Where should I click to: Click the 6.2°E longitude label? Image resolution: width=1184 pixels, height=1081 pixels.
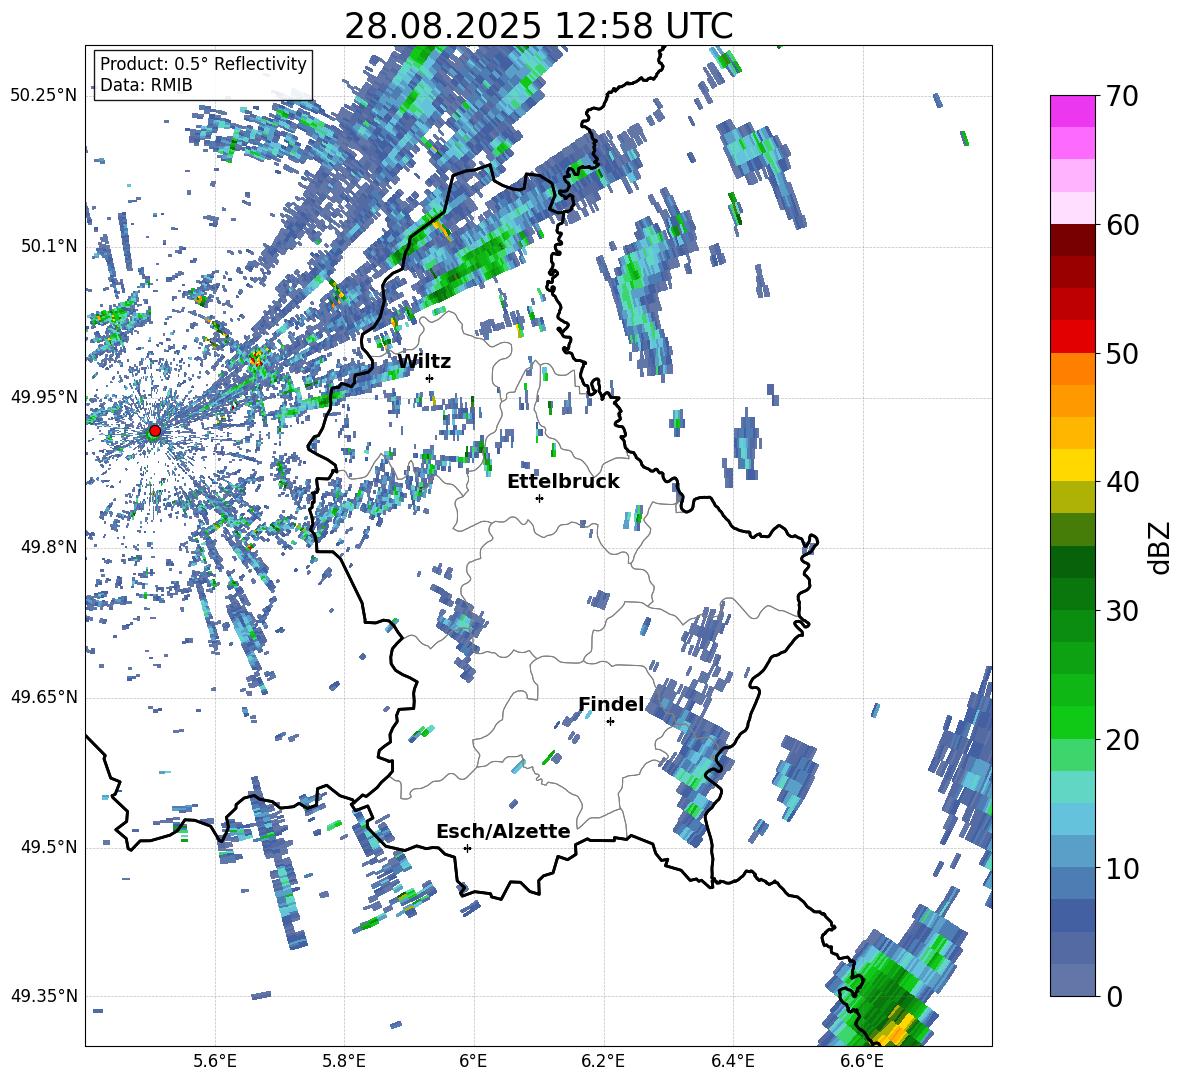click(603, 1061)
